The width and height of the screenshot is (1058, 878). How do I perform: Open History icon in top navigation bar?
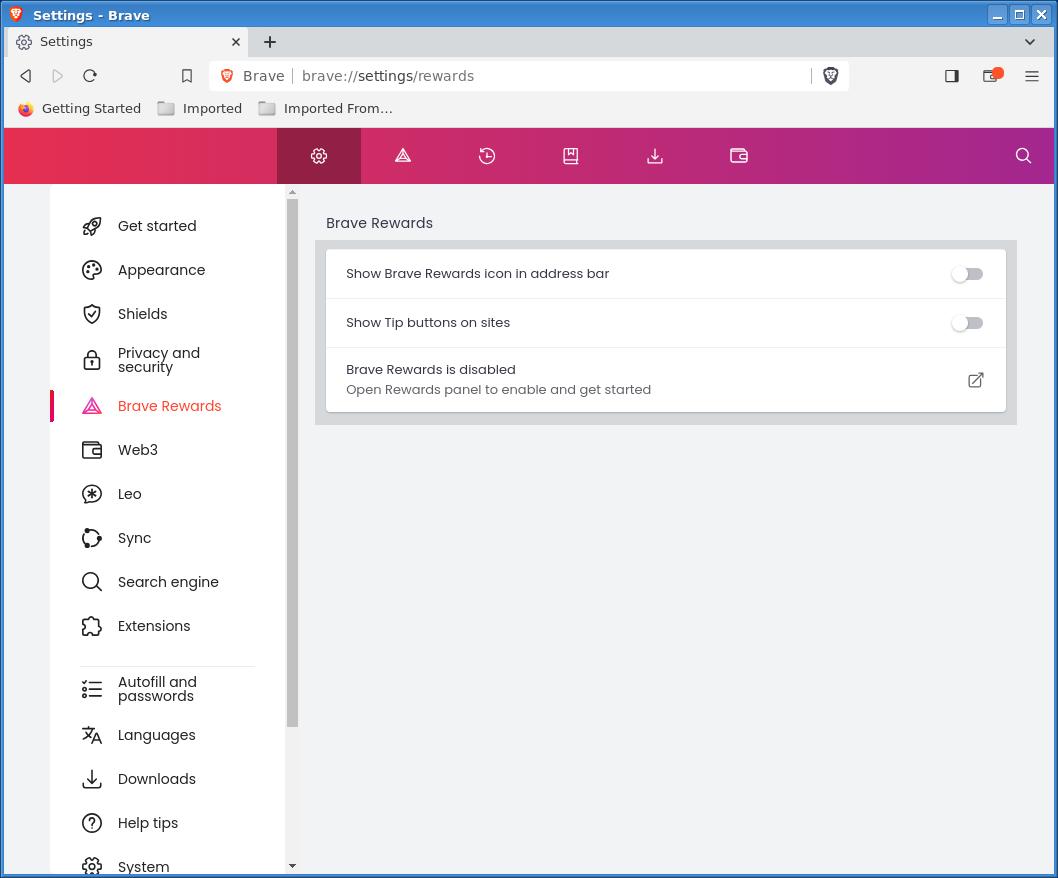[x=486, y=156]
